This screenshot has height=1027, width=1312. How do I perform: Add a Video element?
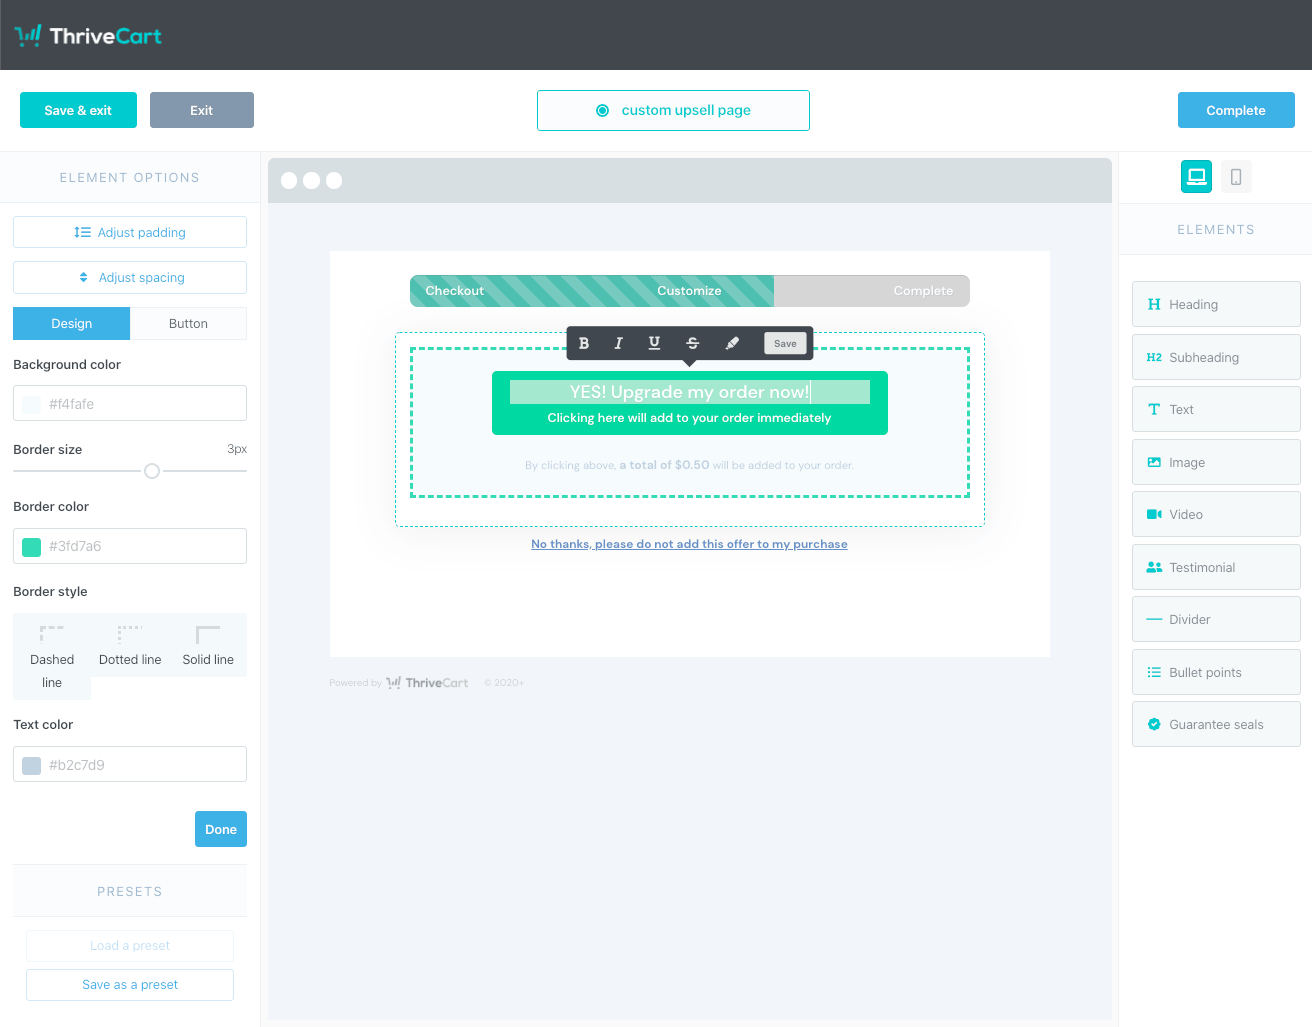coord(1216,514)
